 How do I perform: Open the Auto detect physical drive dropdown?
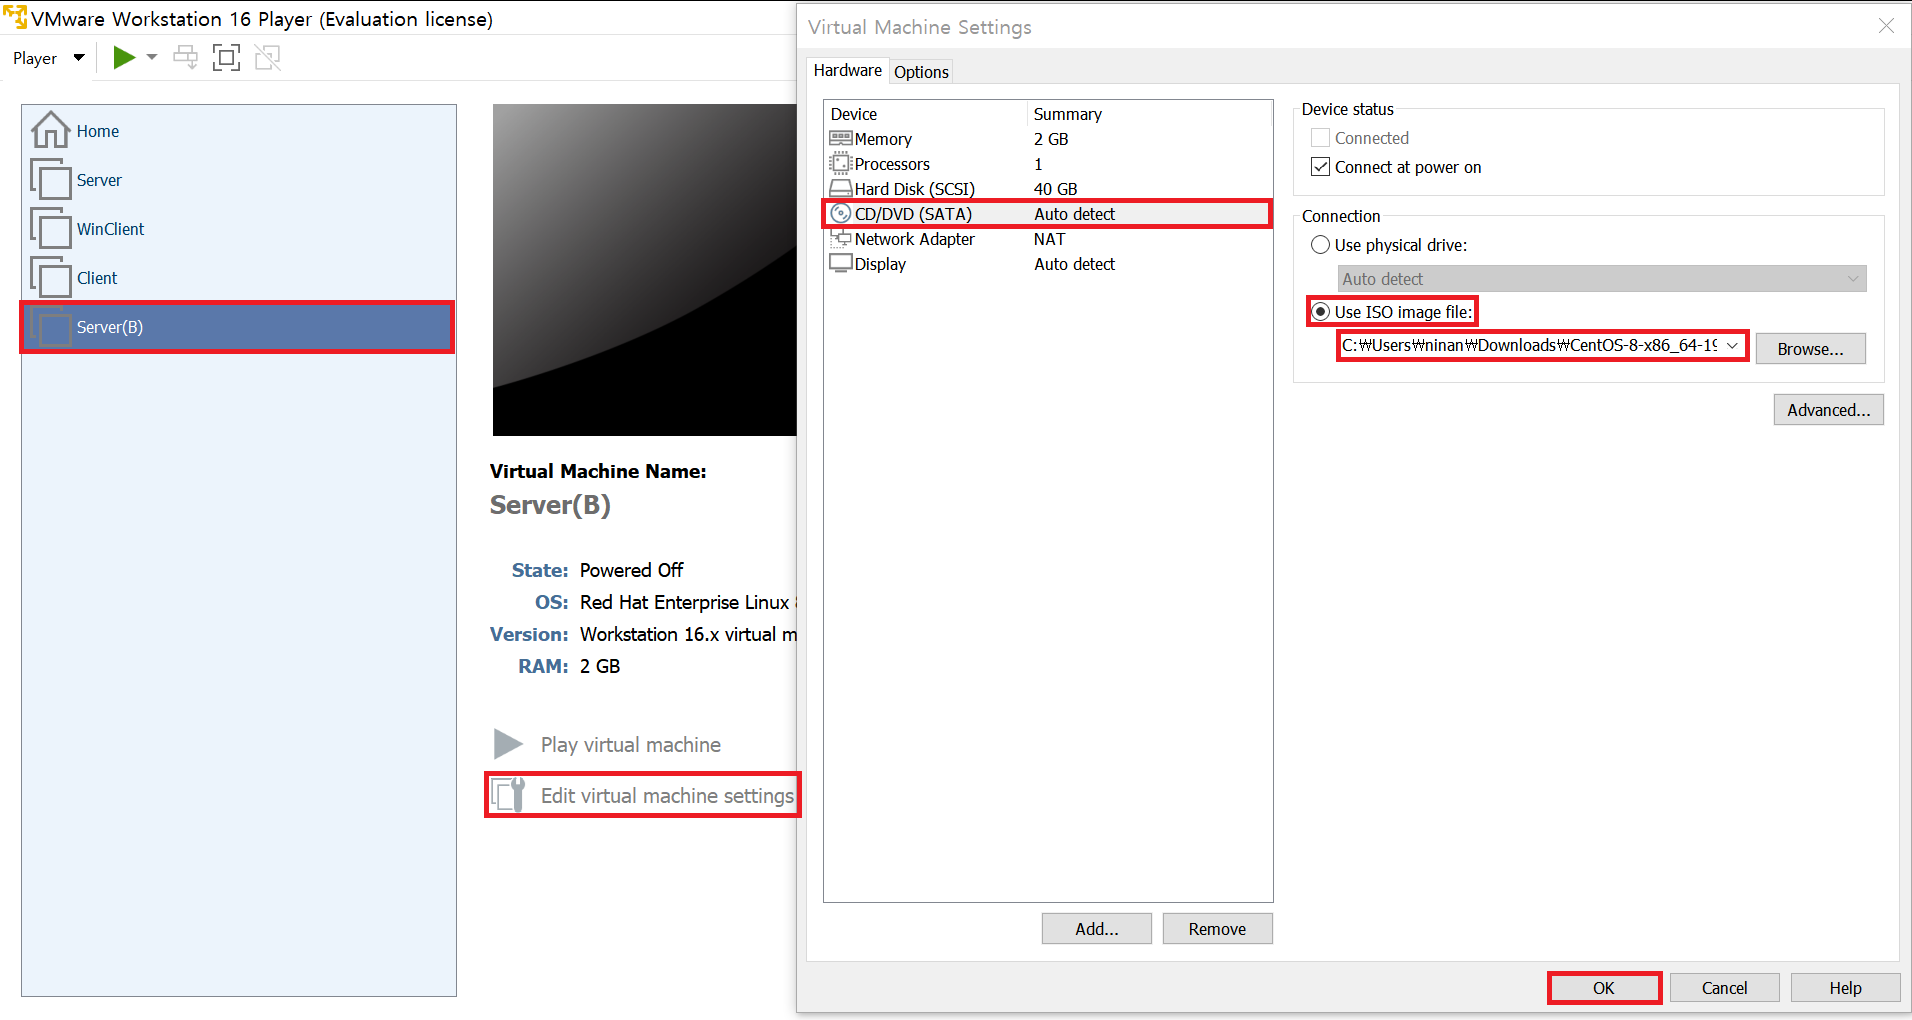click(1602, 279)
